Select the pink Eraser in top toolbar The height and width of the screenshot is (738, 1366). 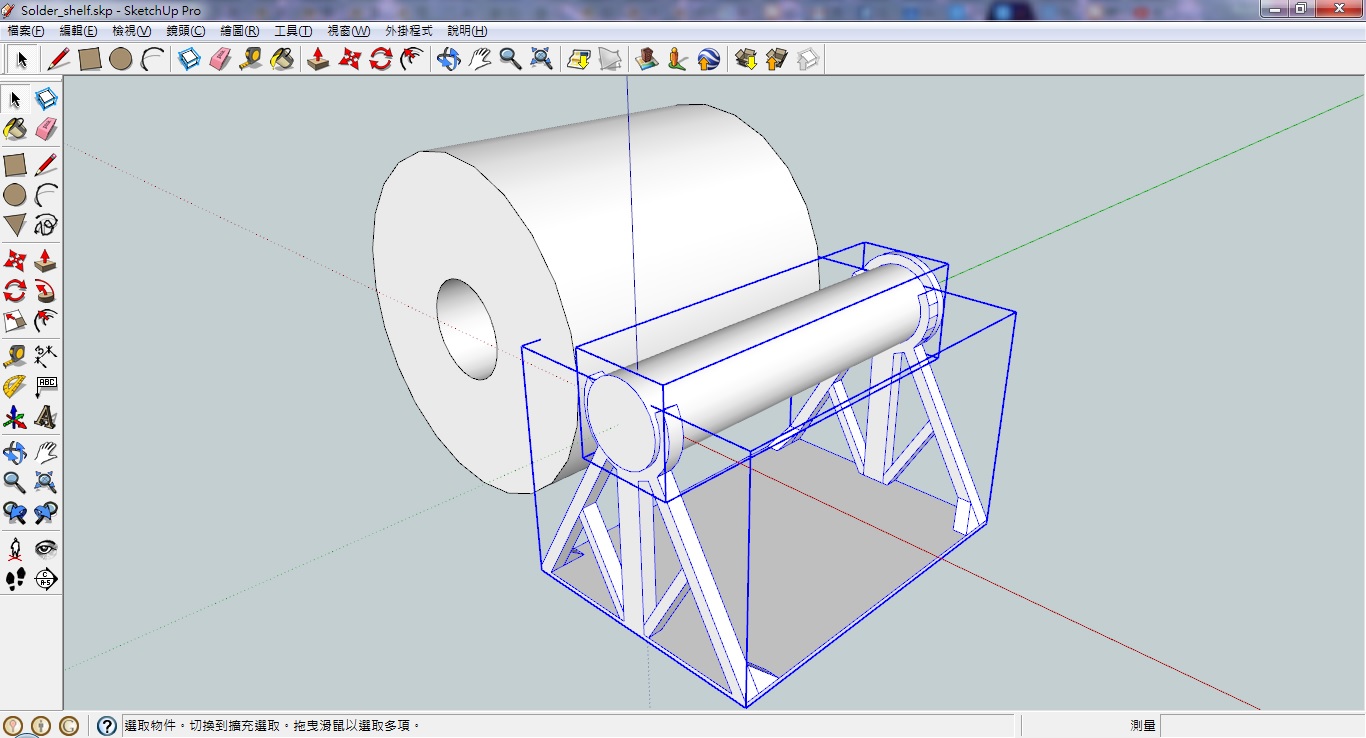pyautogui.click(x=220, y=59)
